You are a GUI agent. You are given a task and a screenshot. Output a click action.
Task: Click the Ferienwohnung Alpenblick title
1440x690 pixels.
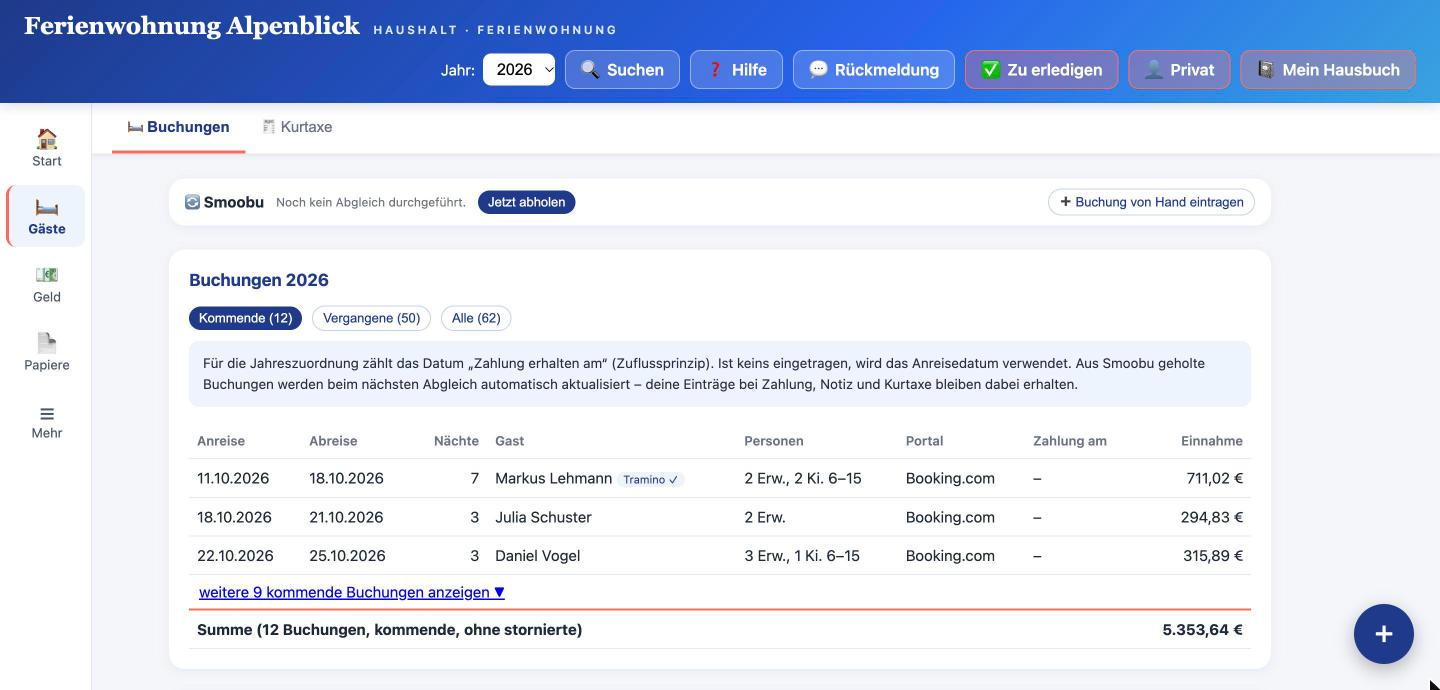point(192,26)
